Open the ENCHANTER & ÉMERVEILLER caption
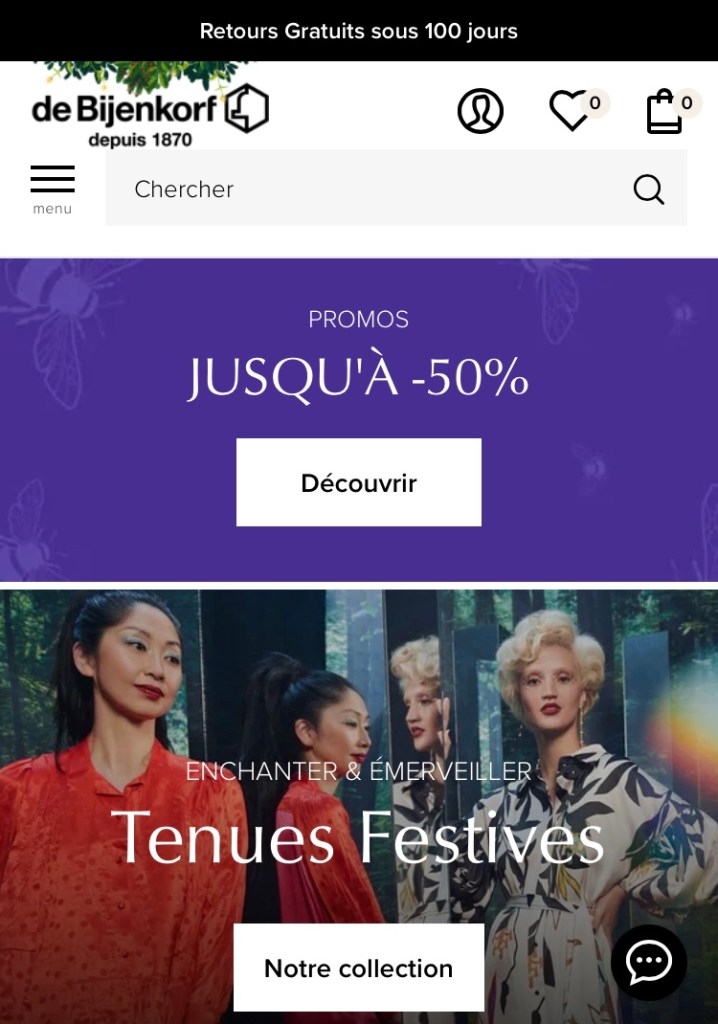The height and width of the screenshot is (1024, 718). click(359, 771)
